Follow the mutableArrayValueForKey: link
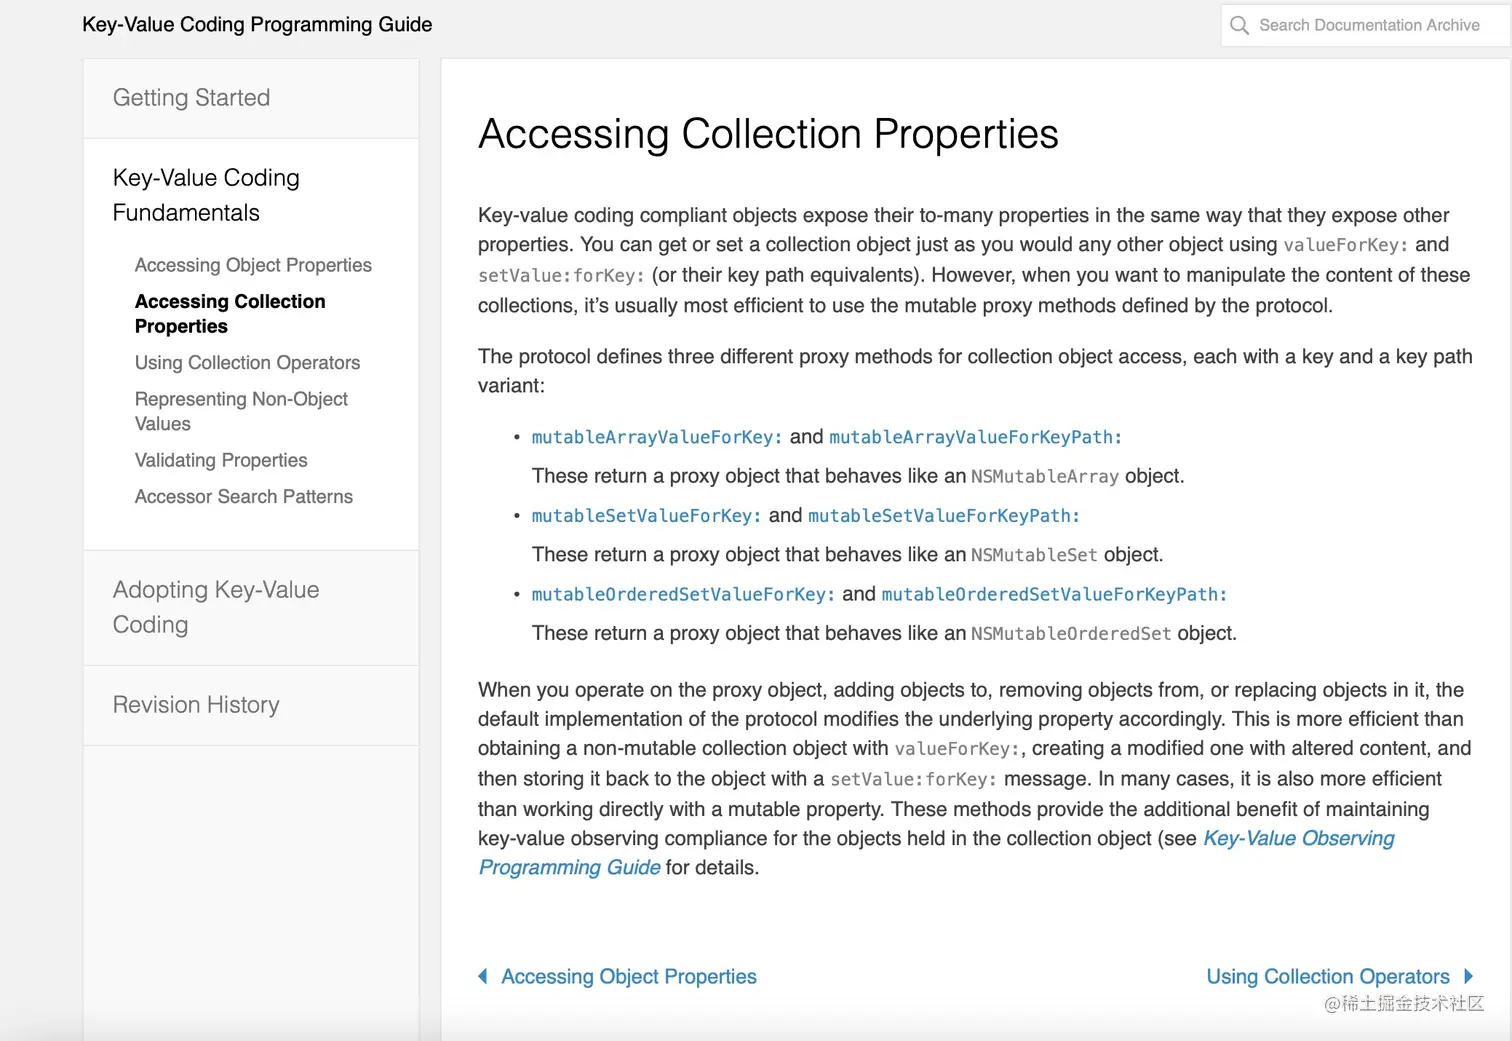The height and width of the screenshot is (1041, 1512). click(657, 437)
